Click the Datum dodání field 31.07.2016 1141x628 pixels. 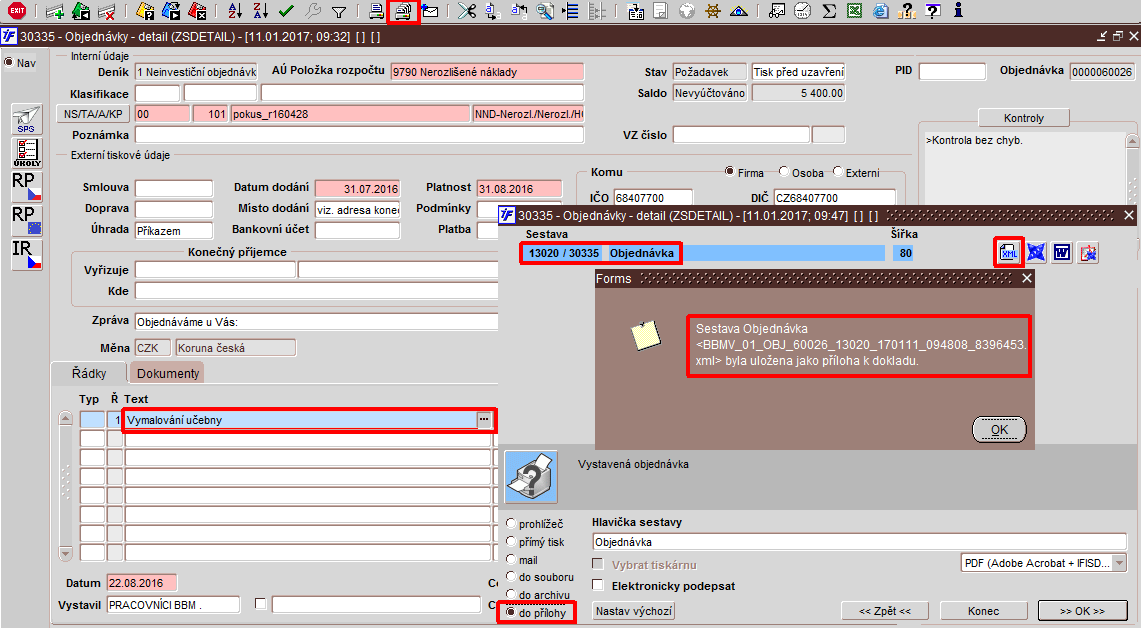click(x=357, y=188)
